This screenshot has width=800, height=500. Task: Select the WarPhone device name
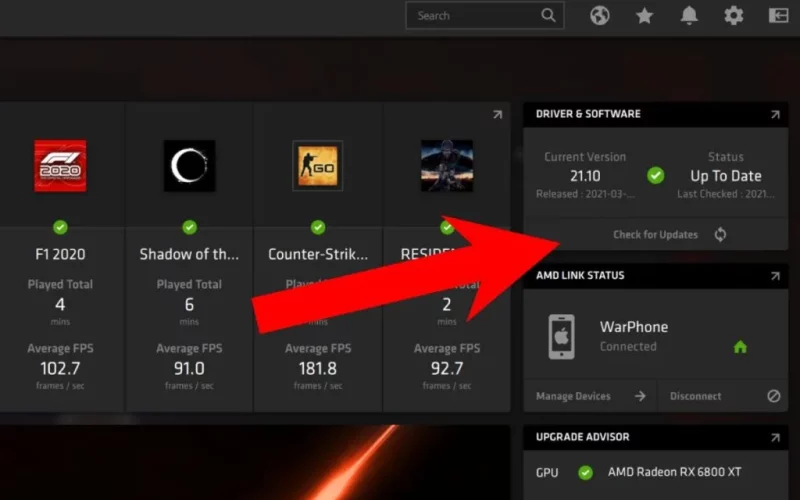[634, 327]
